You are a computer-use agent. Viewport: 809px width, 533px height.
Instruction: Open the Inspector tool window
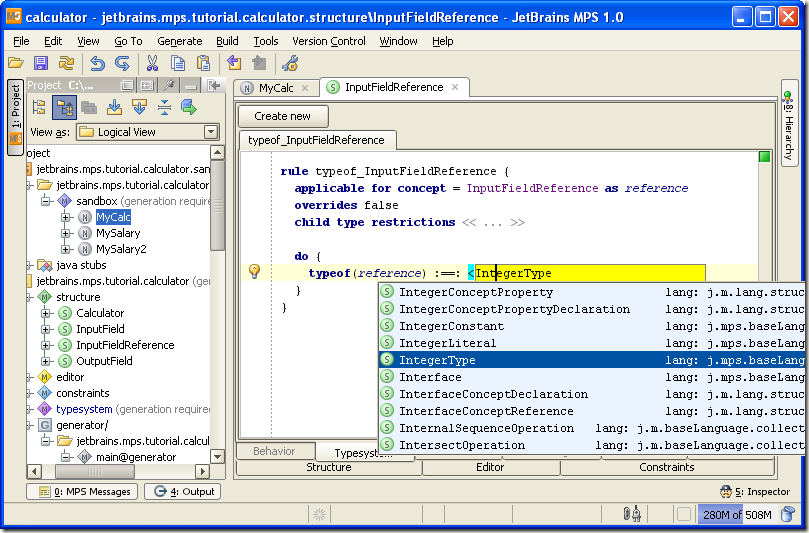[755, 492]
